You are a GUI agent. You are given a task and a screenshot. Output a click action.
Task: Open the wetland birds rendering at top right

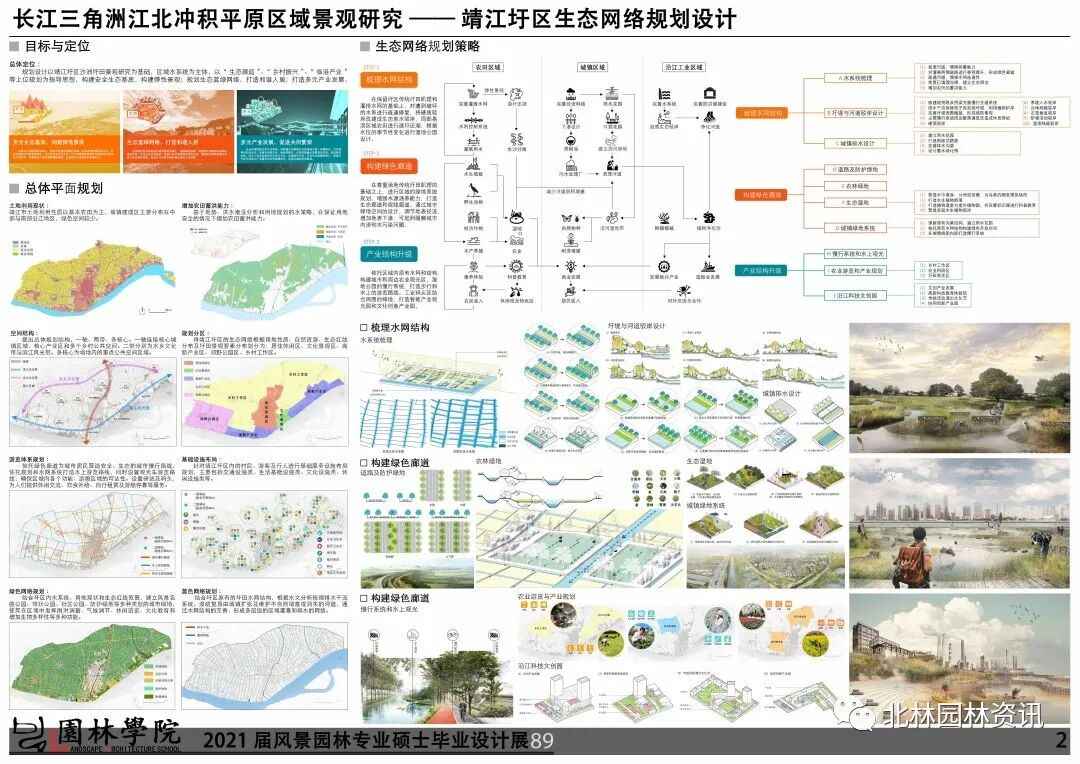pos(959,387)
